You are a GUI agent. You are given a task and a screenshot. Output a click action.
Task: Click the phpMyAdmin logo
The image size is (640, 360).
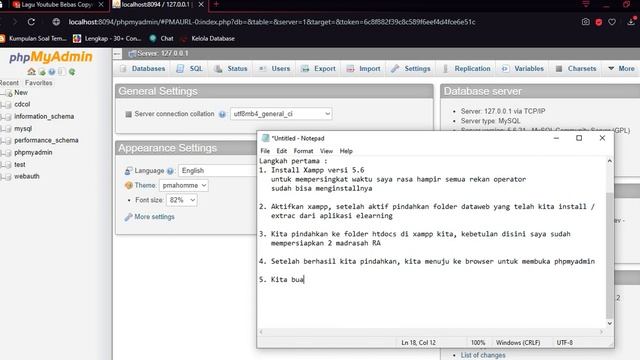(51, 57)
